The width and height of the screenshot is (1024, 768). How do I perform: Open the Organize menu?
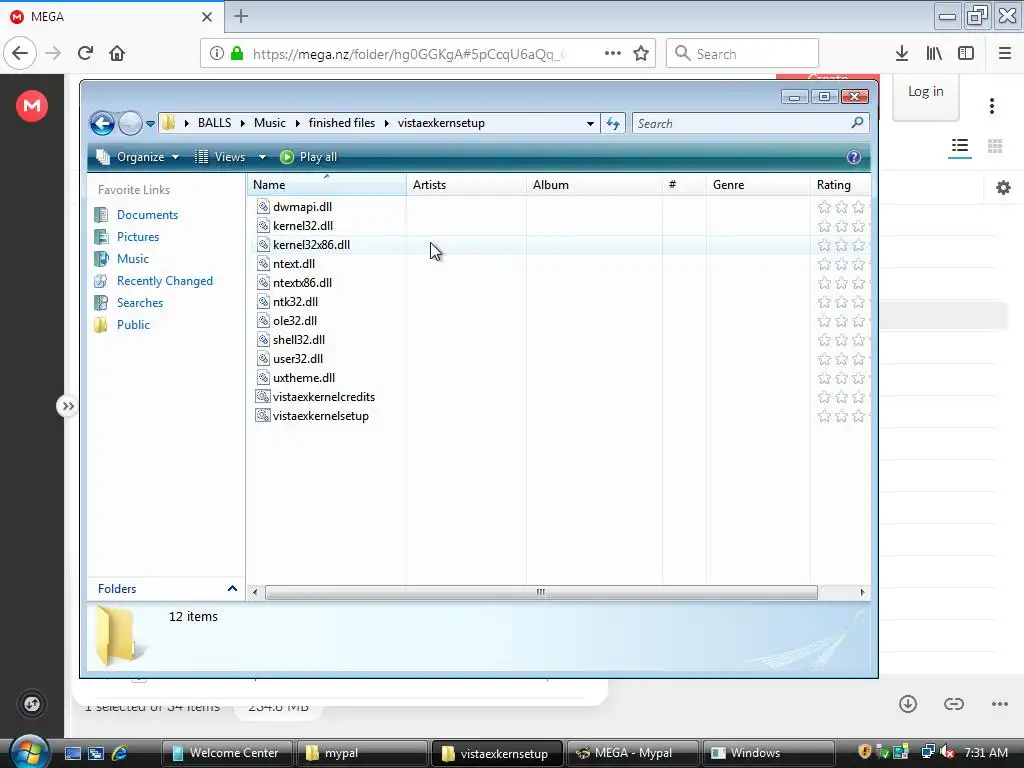tap(138, 157)
